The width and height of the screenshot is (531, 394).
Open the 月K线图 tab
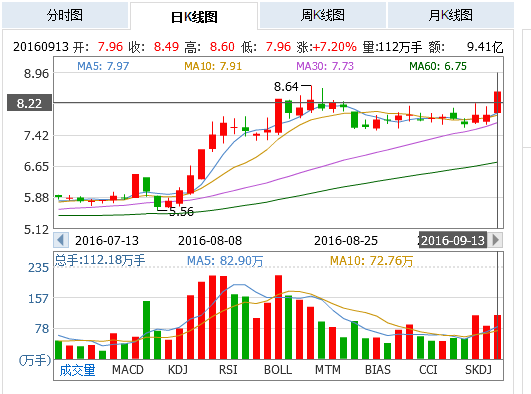(x=451, y=15)
